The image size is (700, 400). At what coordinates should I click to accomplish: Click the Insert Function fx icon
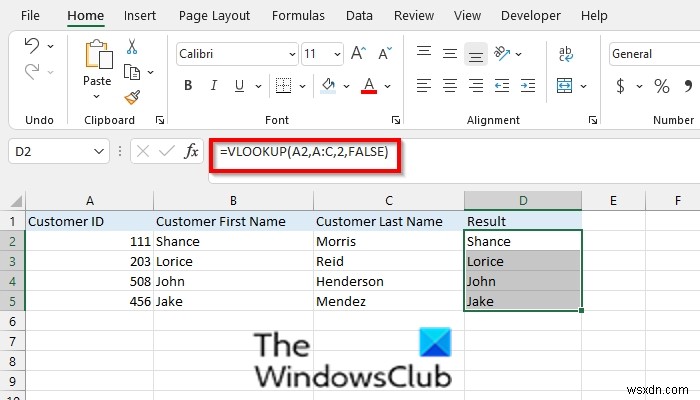point(191,151)
